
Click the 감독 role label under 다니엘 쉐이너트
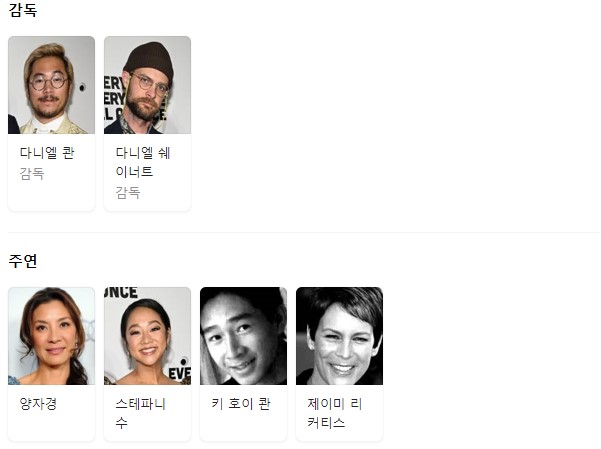point(128,192)
